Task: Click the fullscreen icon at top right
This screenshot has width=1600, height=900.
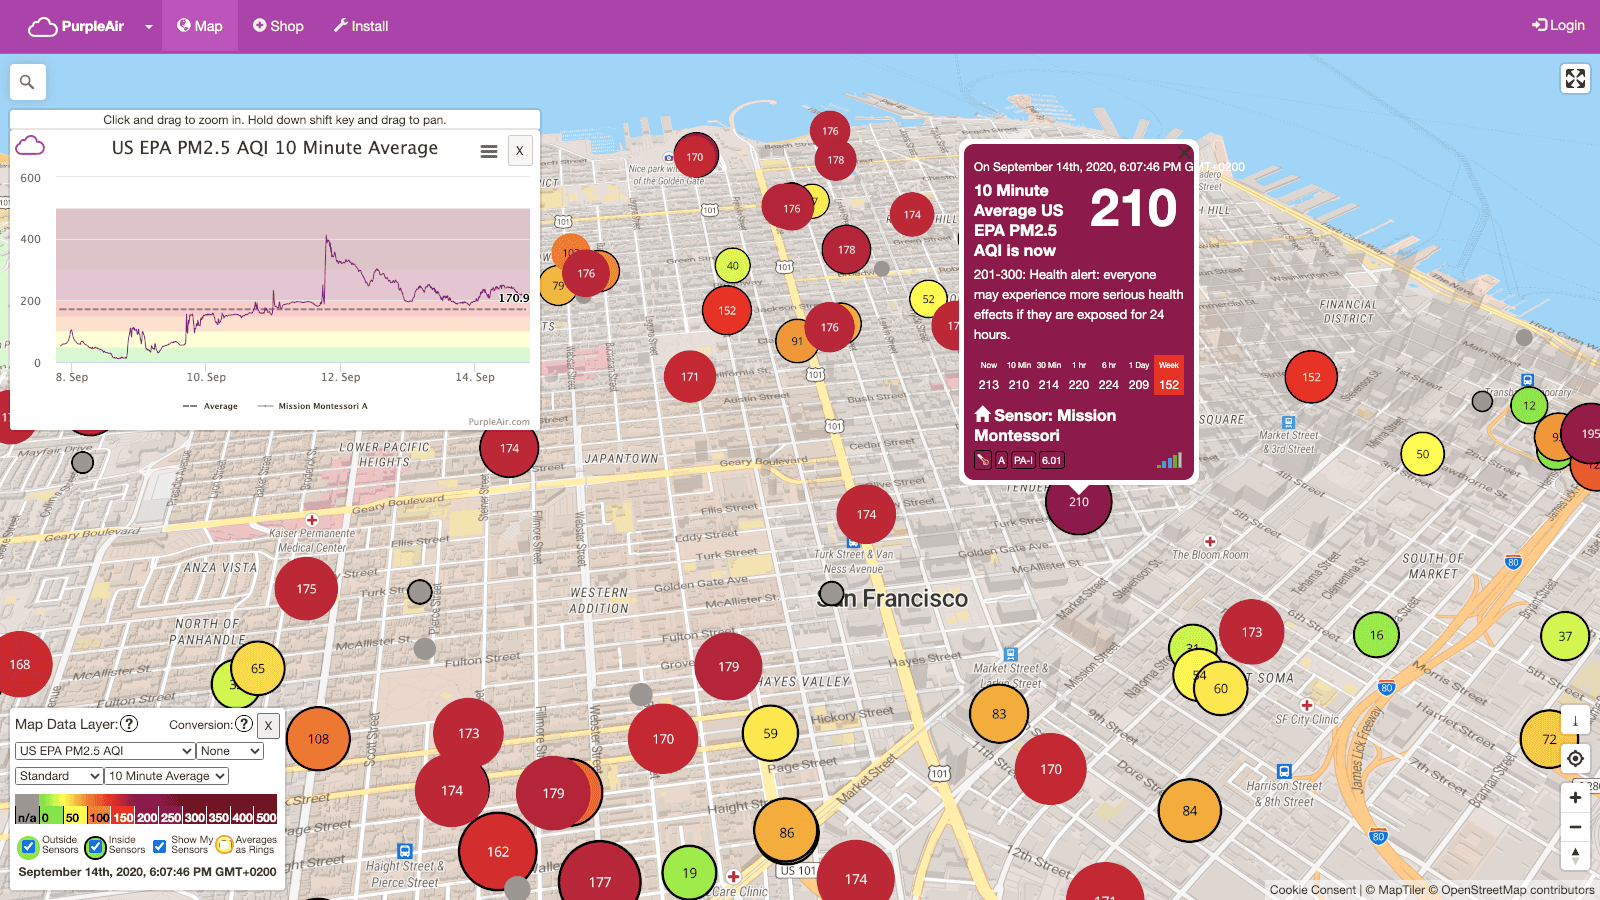Action: 1575,78
